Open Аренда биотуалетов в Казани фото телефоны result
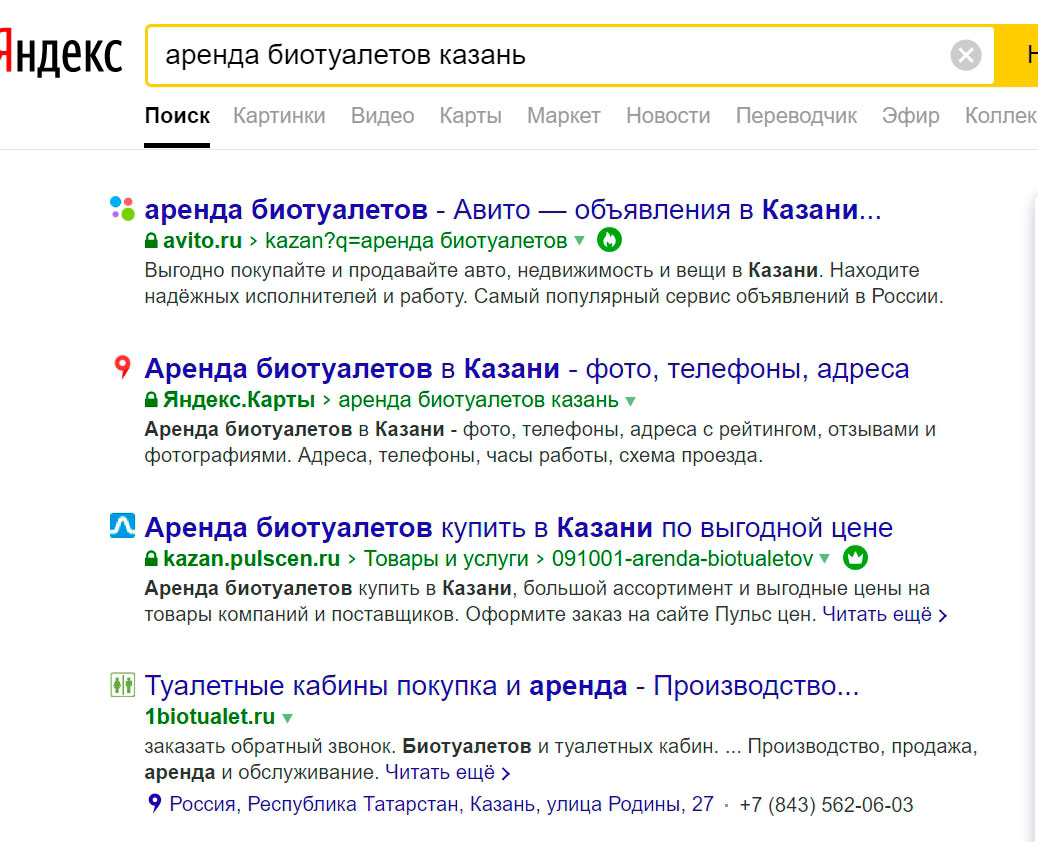This screenshot has height=842, width=1038. 527,369
